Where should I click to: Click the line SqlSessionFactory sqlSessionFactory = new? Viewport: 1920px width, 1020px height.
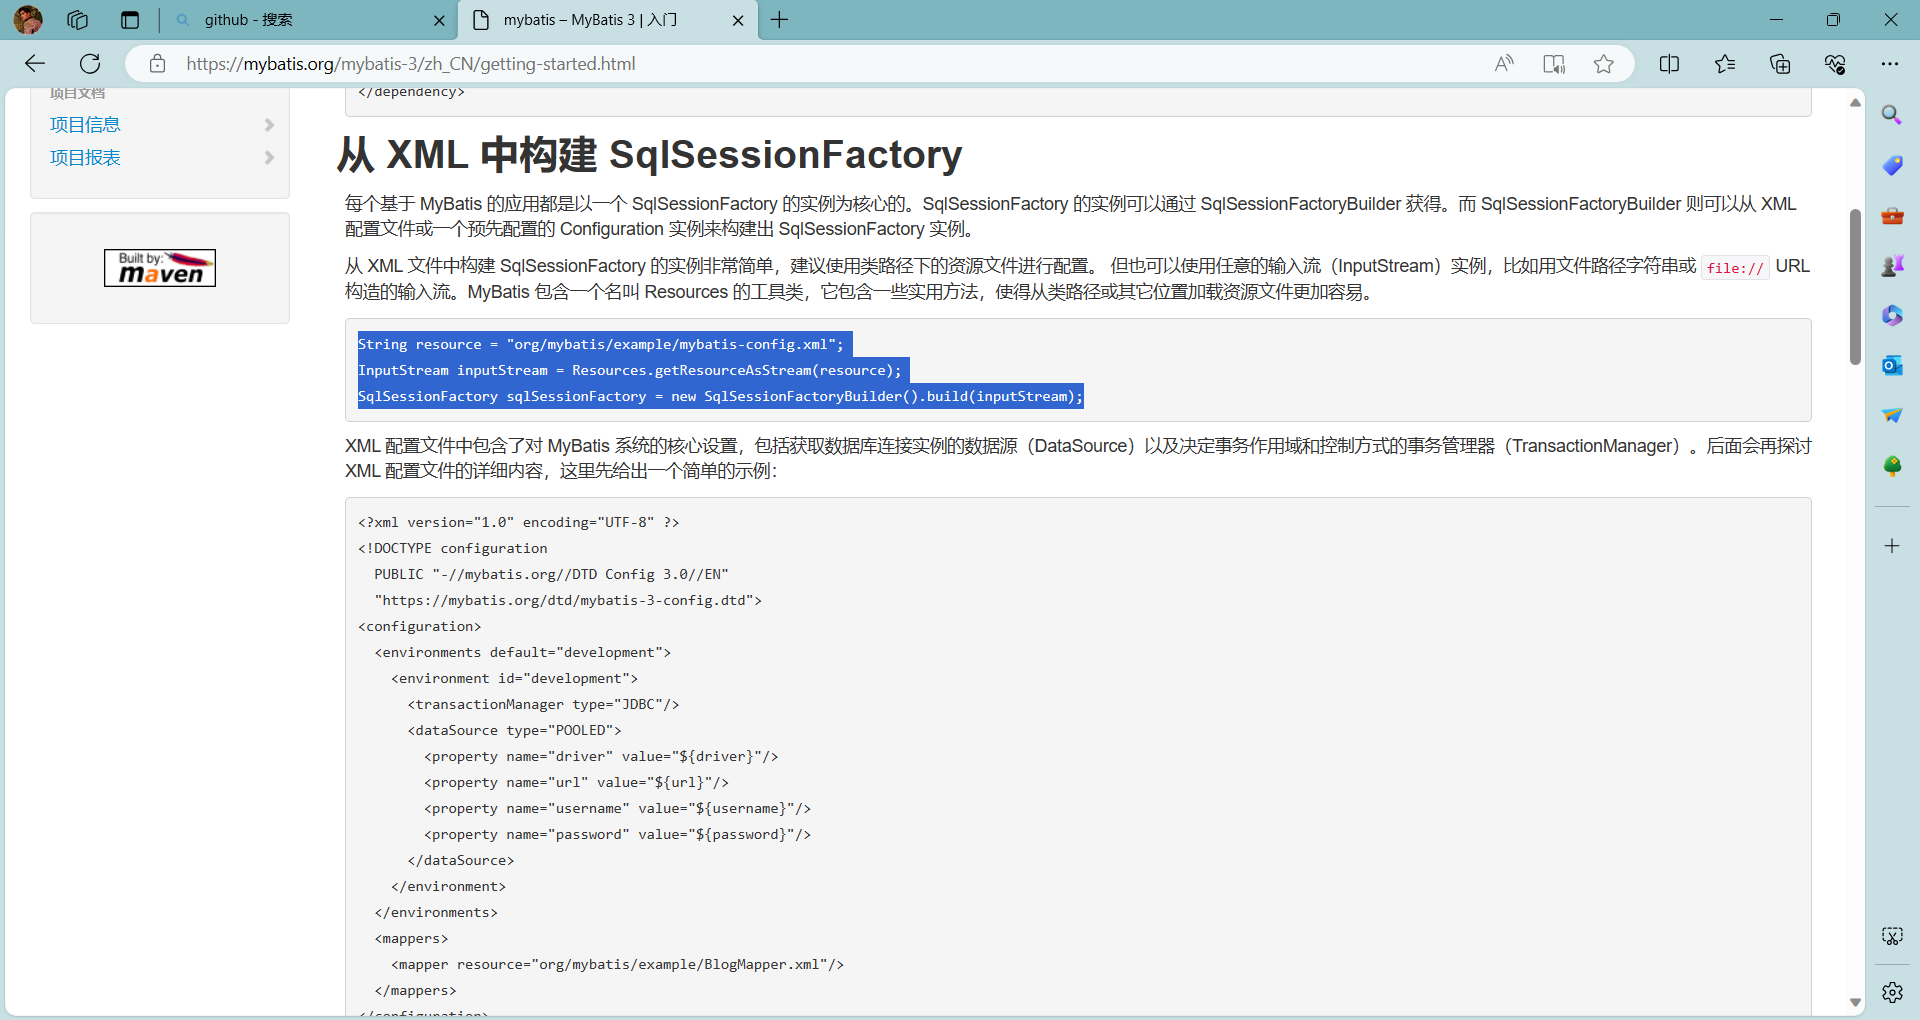point(720,396)
